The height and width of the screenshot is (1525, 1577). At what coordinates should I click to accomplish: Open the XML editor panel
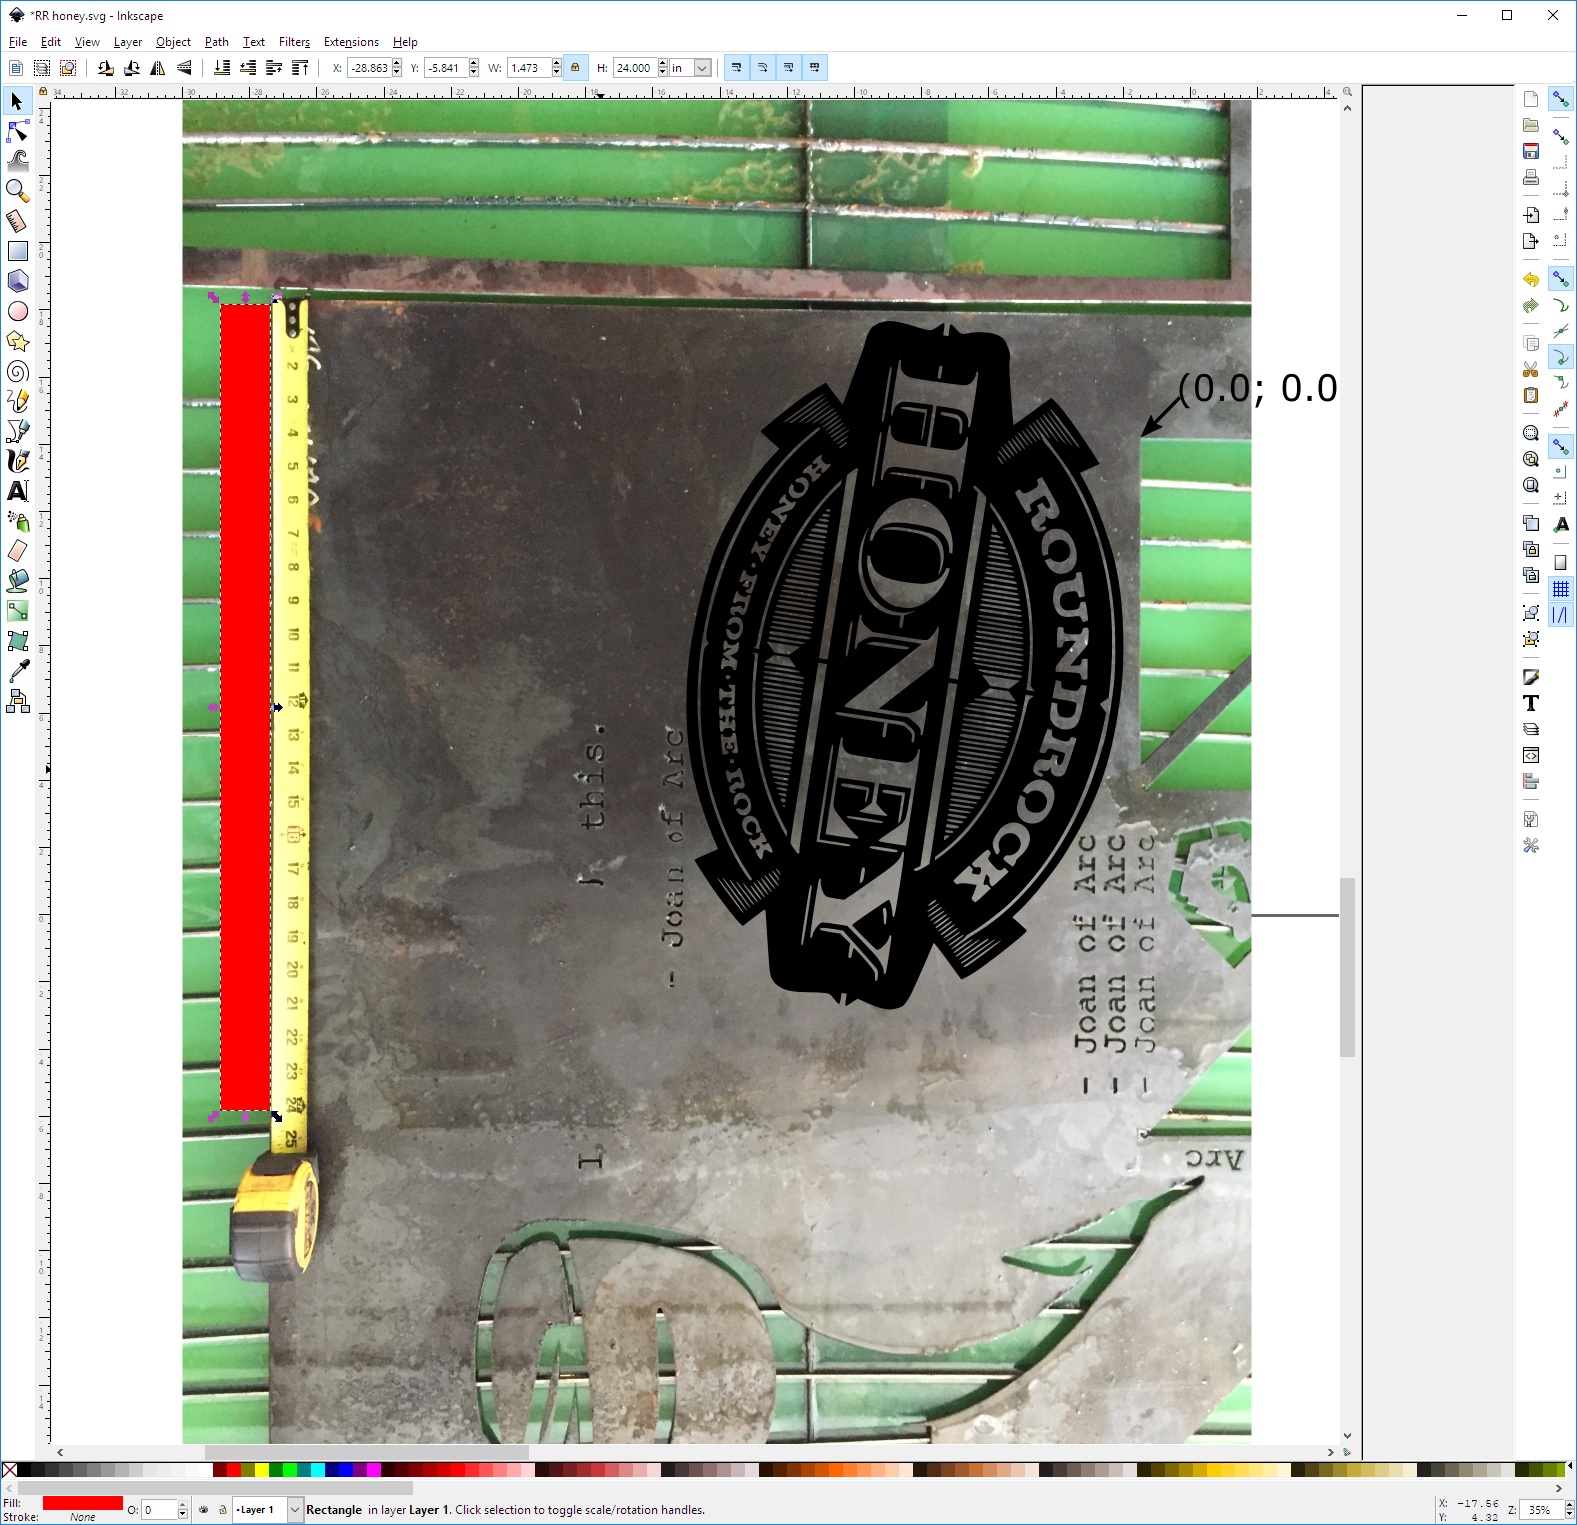(1530, 755)
